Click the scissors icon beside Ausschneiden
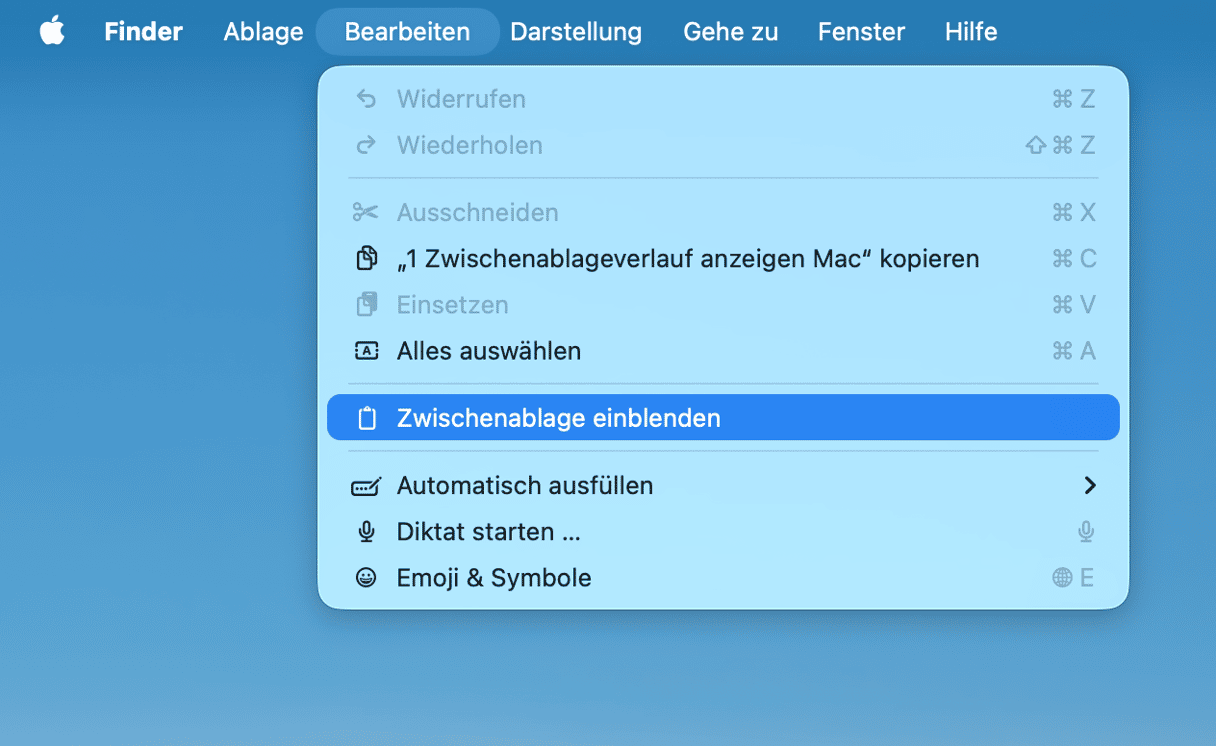 click(x=366, y=213)
